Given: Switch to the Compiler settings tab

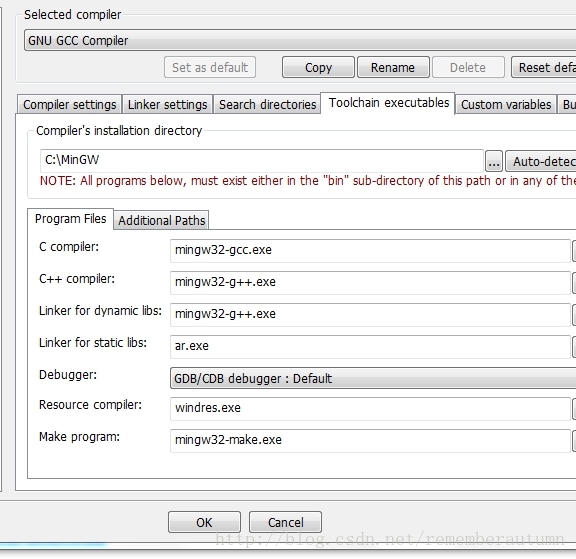Looking at the screenshot, I should click(69, 105).
